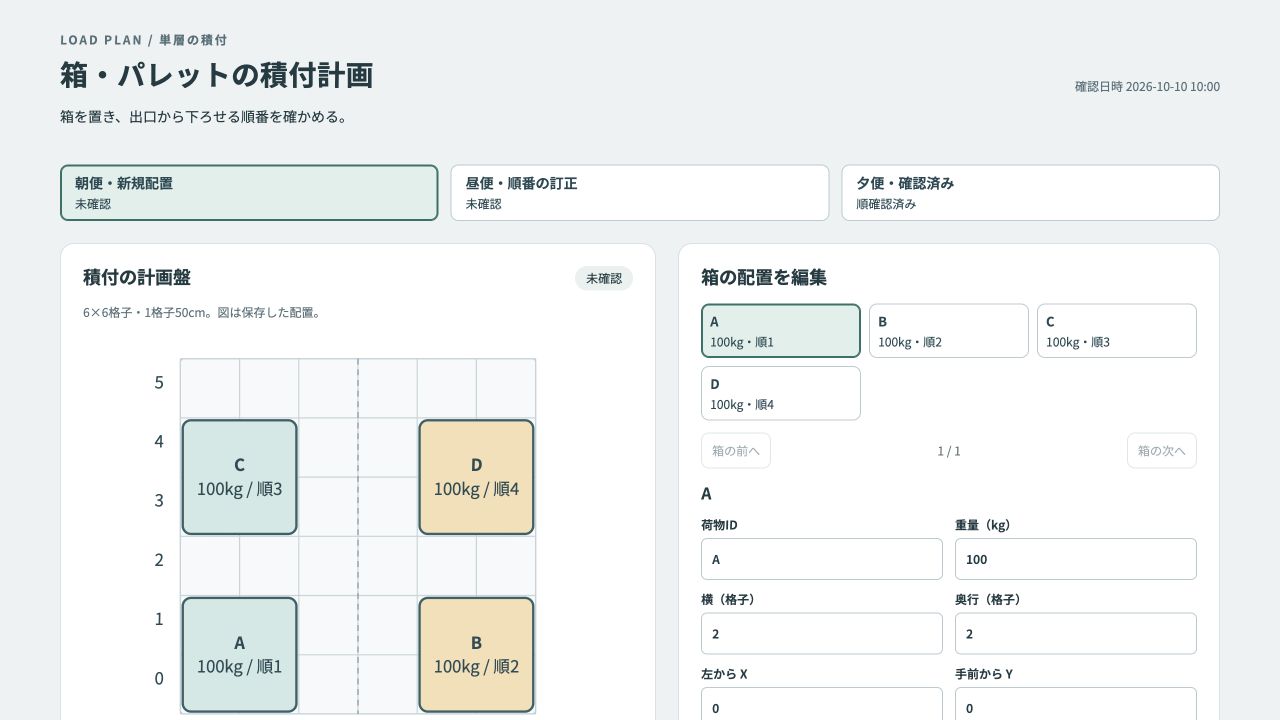This screenshot has width=1280, height=720.
Task: Click the LOAD PLAN / 単層の積付 breadcrumb
Action: [144, 40]
